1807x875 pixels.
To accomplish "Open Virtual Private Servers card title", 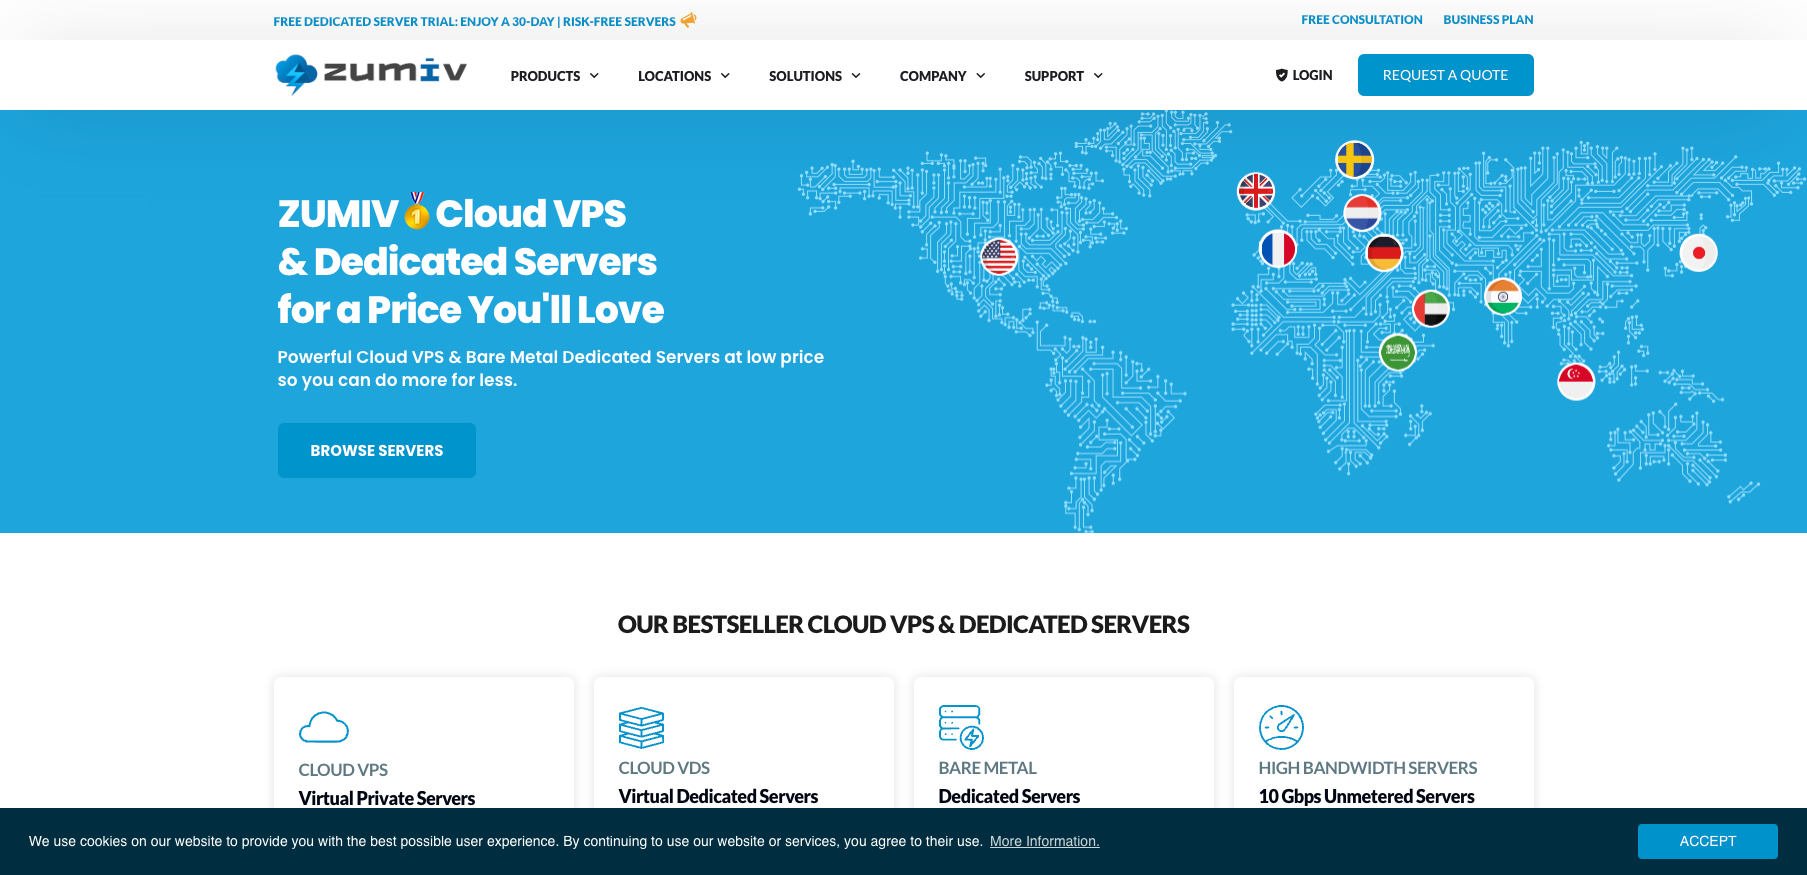I will (387, 798).
